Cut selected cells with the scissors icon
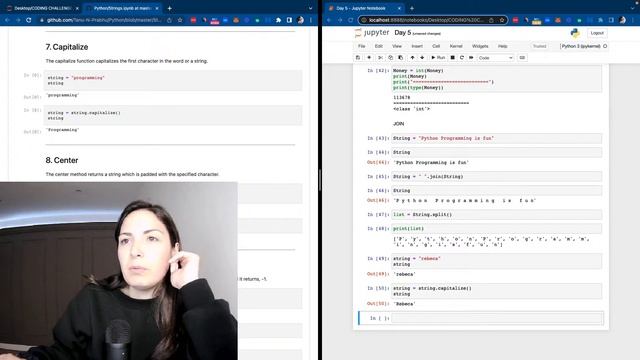 380,58
